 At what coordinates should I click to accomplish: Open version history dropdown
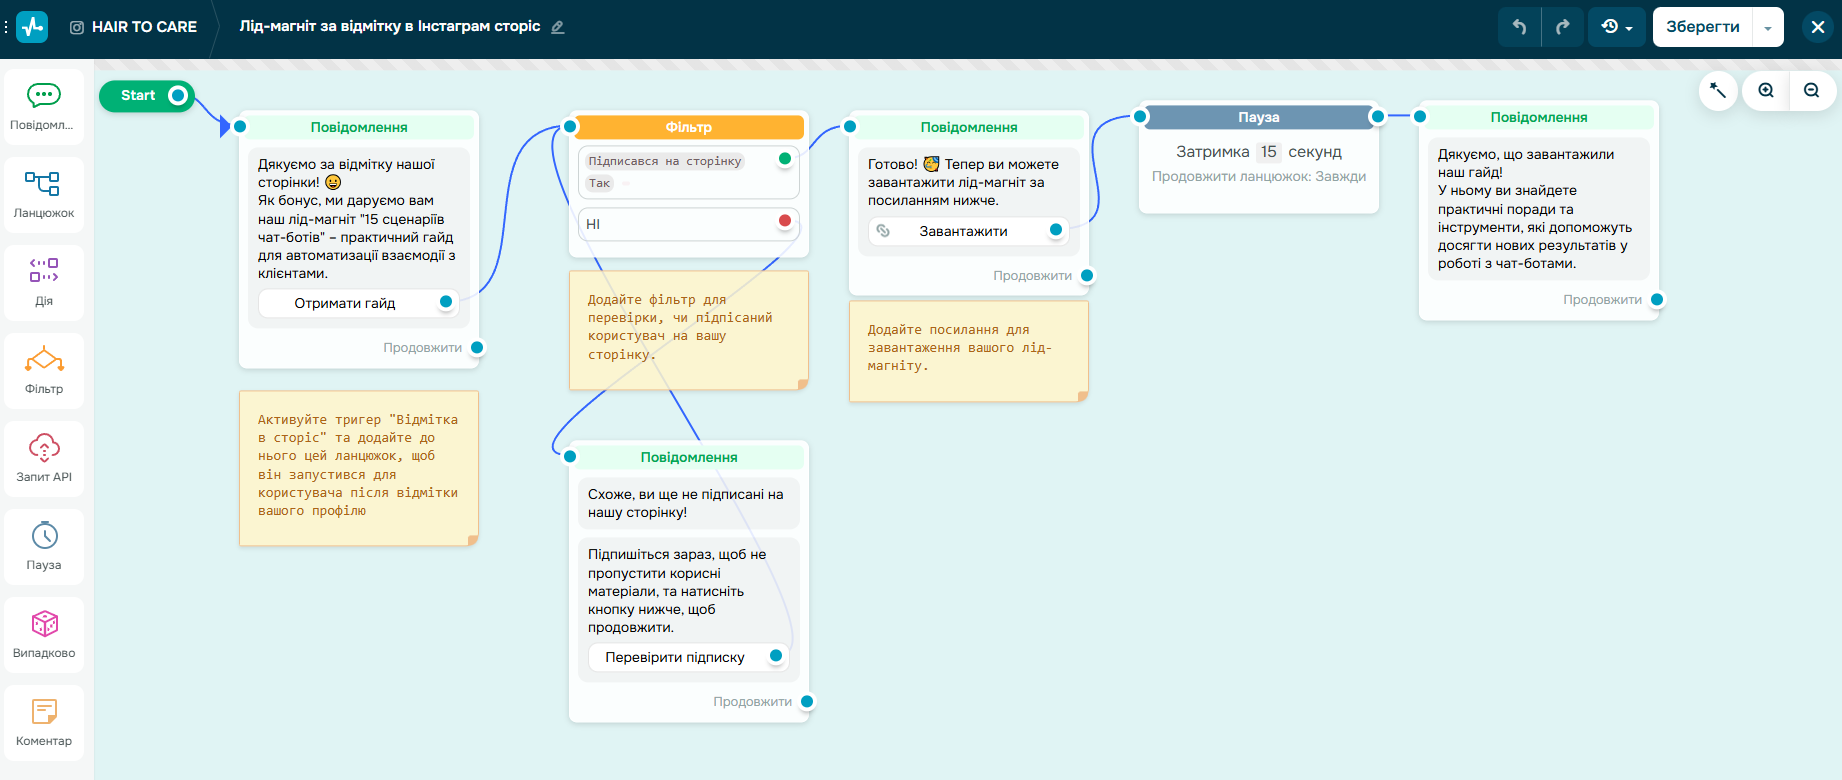[1617, 27]
